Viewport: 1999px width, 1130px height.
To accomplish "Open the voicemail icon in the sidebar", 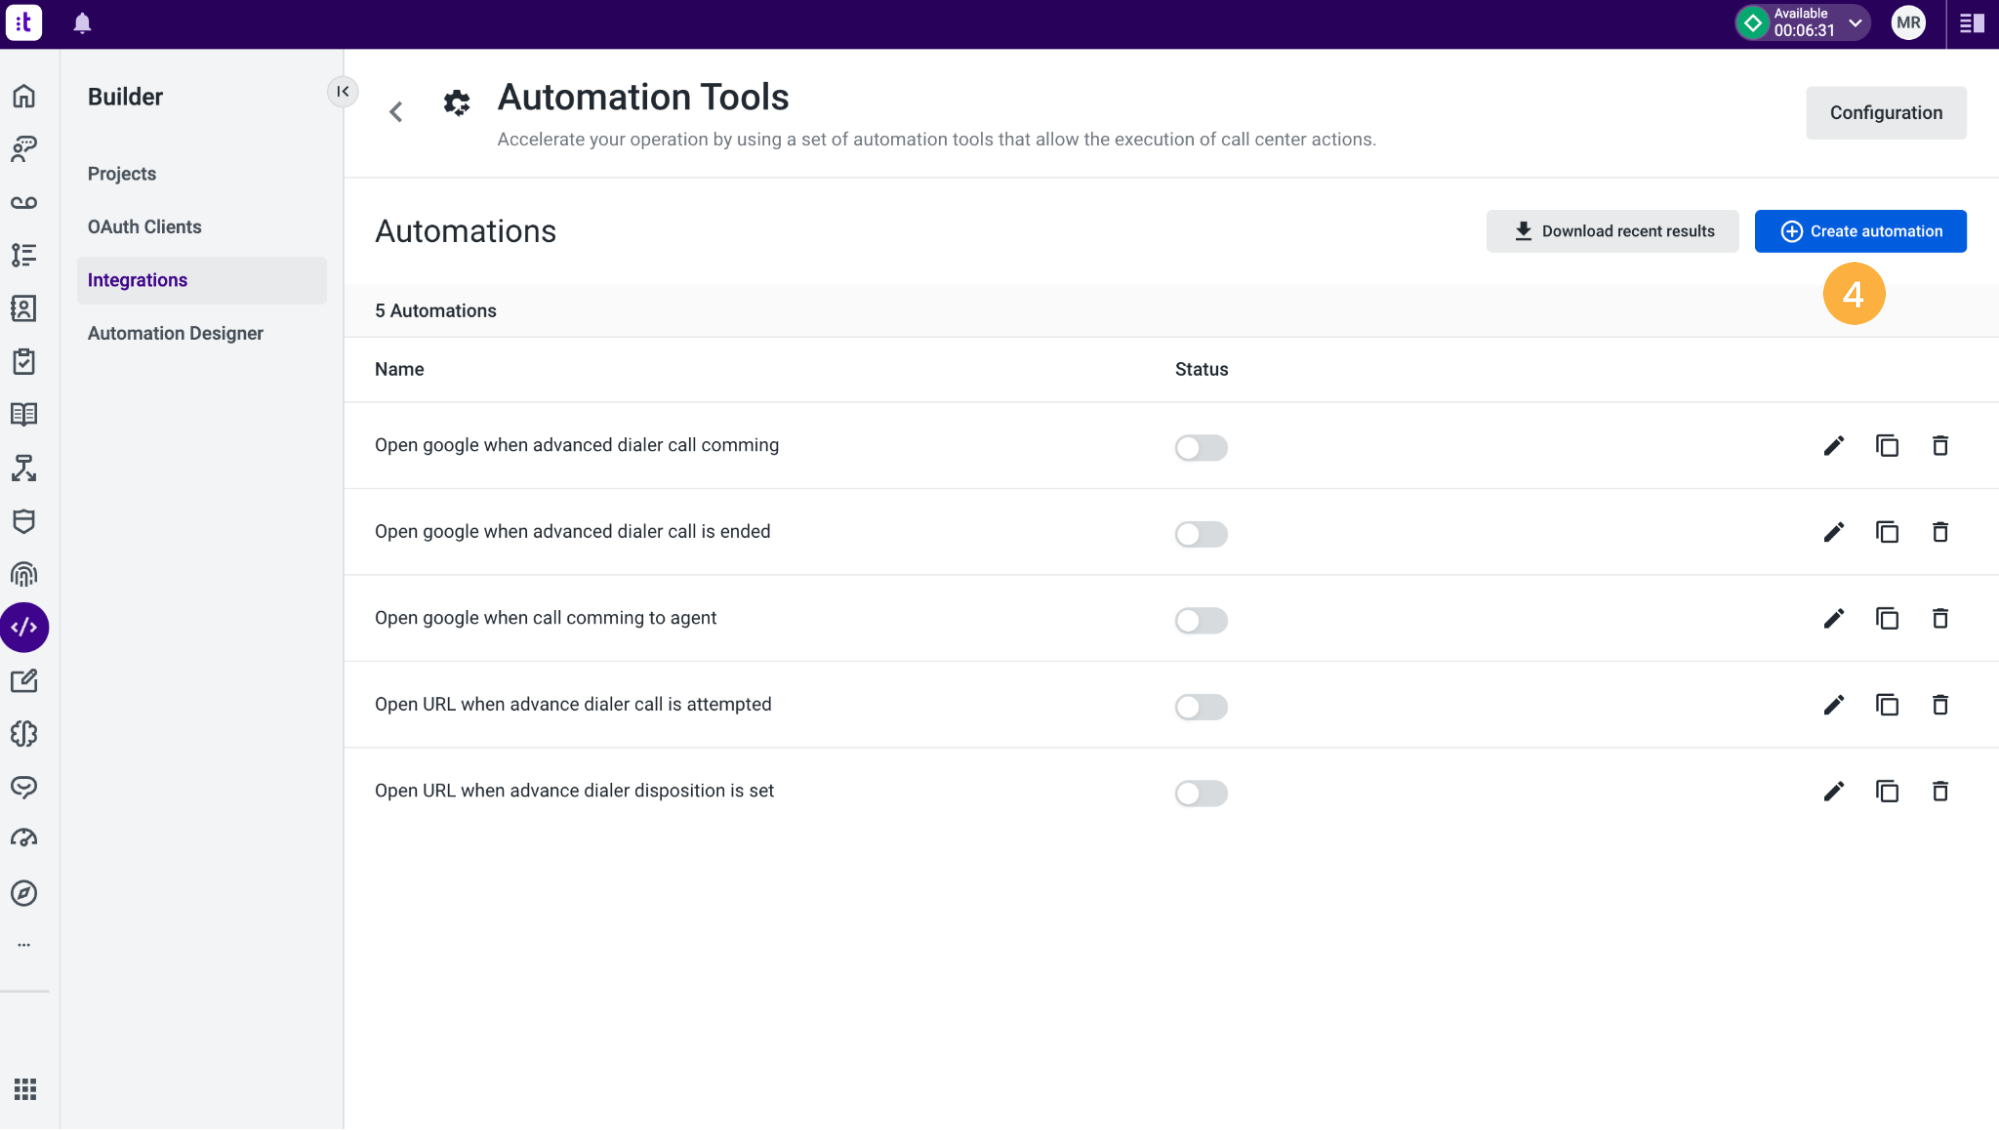I will click(x=24, y=202).
